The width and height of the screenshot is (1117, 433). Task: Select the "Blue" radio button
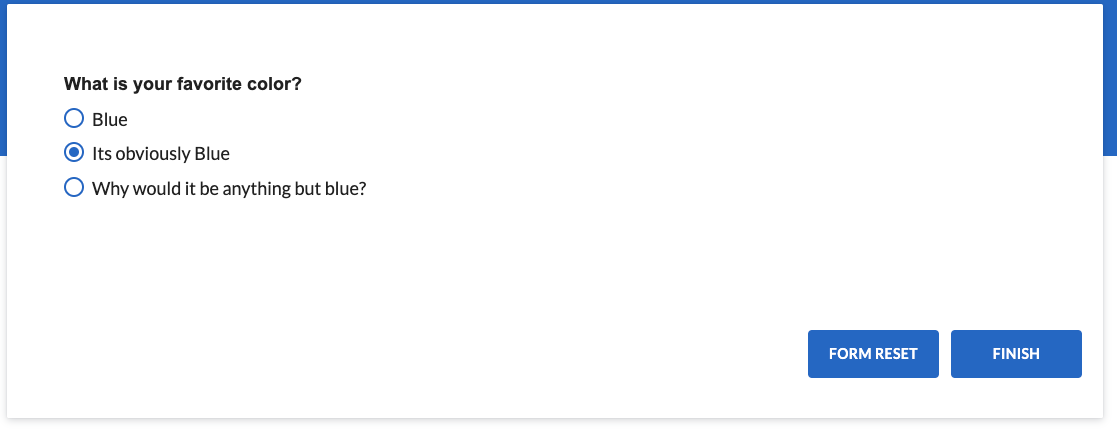74,118
